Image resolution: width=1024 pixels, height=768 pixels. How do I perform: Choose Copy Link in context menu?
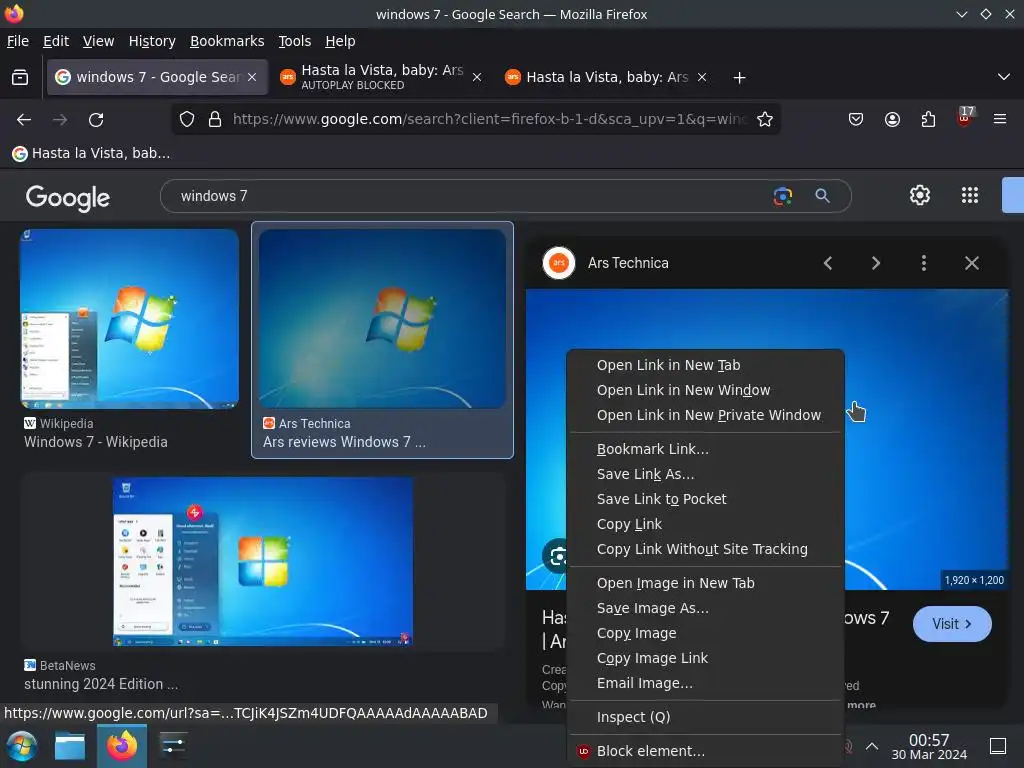pos(705,524)
